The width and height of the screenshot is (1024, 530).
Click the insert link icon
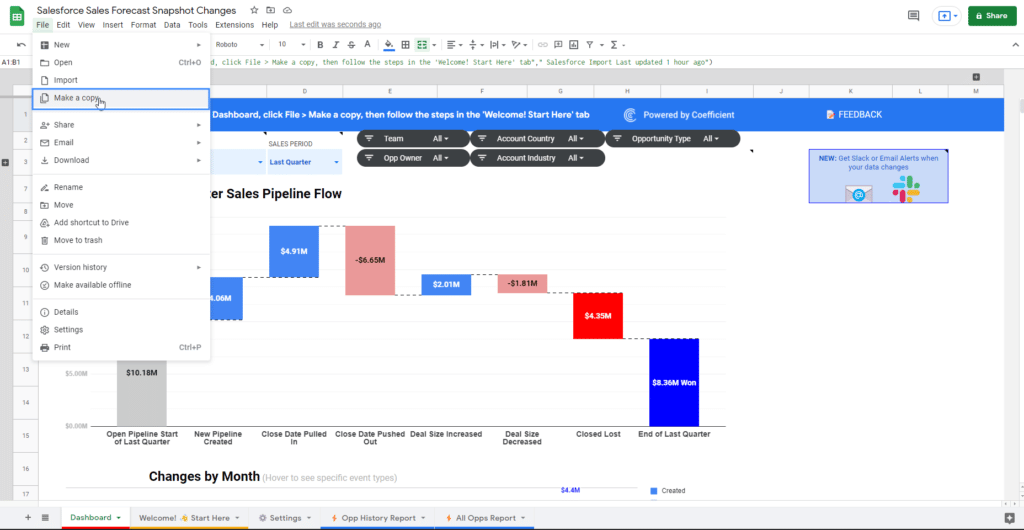543,45
